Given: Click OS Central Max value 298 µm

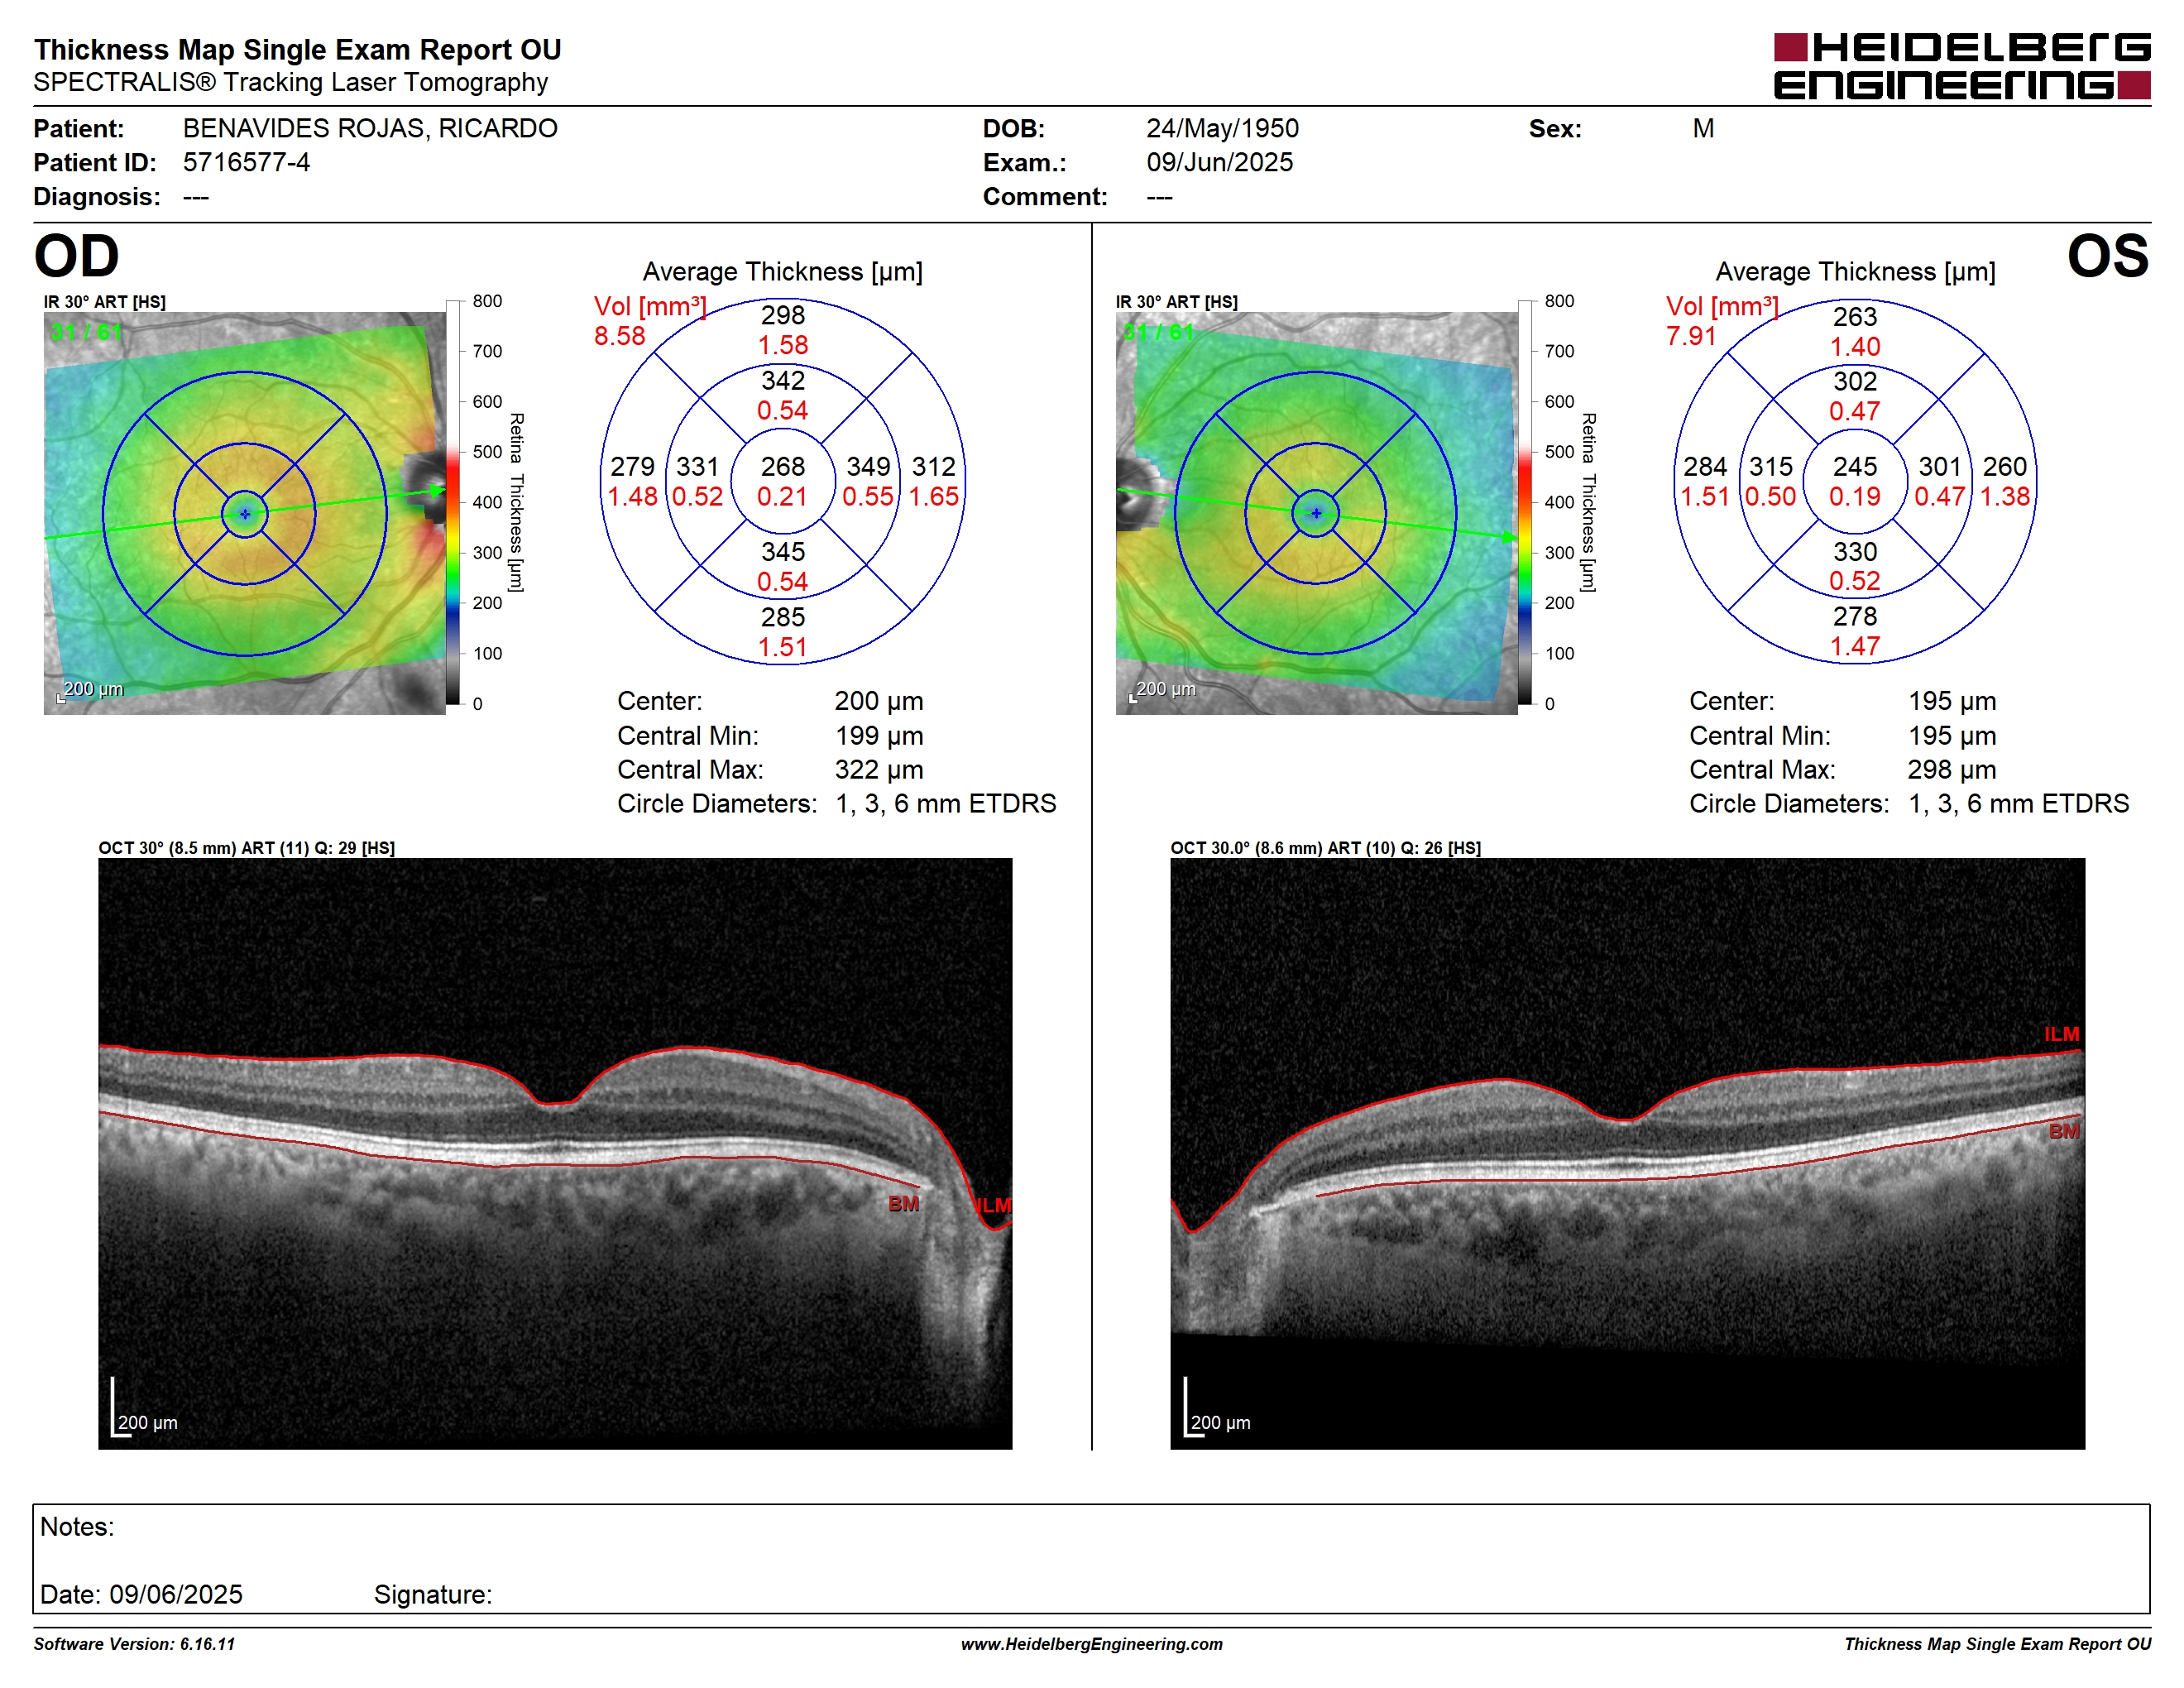Looking at the screenshot, I should coord(1951,769).
